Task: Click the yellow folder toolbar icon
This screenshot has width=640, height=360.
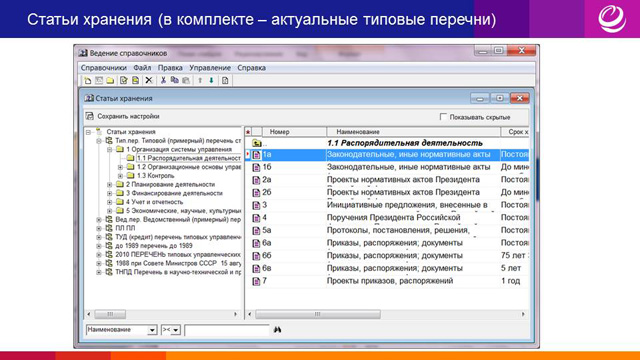Action: [x=110, y=80]
